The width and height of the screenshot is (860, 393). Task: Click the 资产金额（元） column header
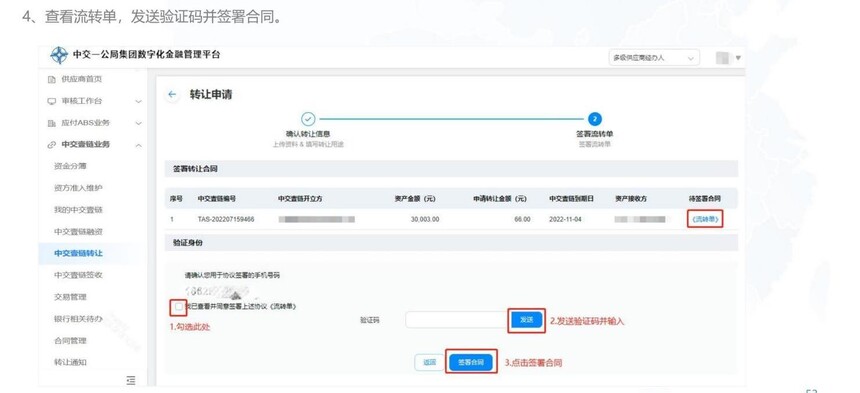(415, 198)
